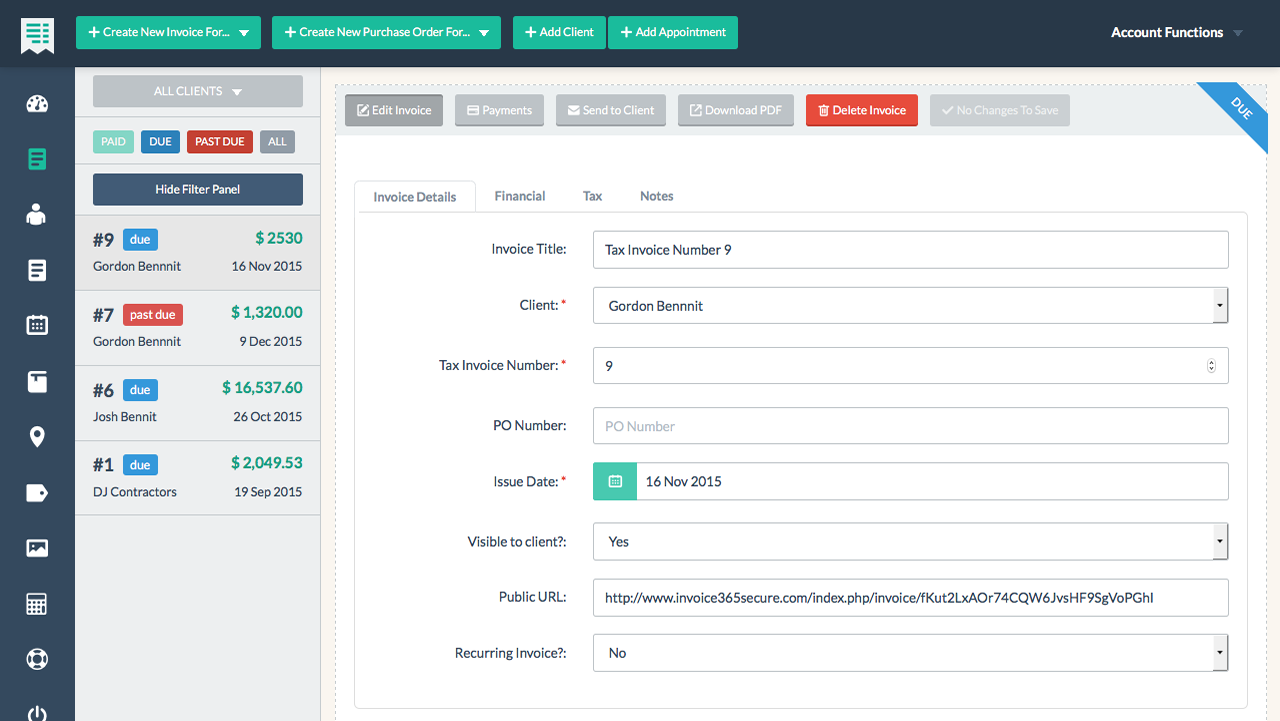The height and width of the screenshot is (721, 1280).
Task: Open the Calendar icon in the sidebar
Action: coord(36,324)
